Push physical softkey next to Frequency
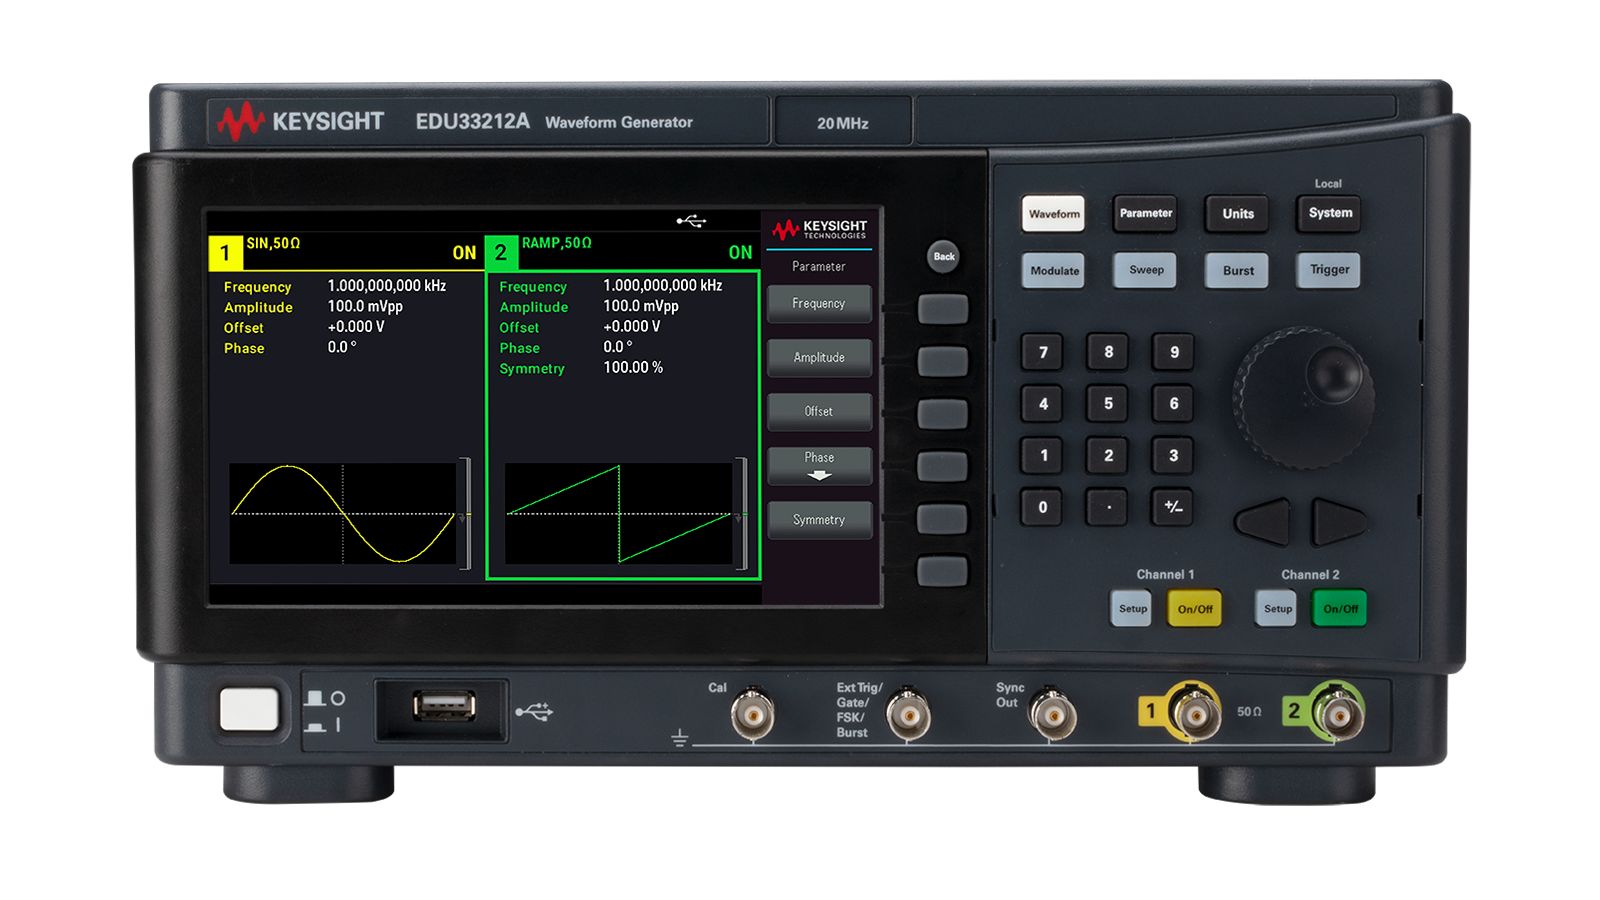The height and width of the screenshot is (900, 1600). pos(943,309)
